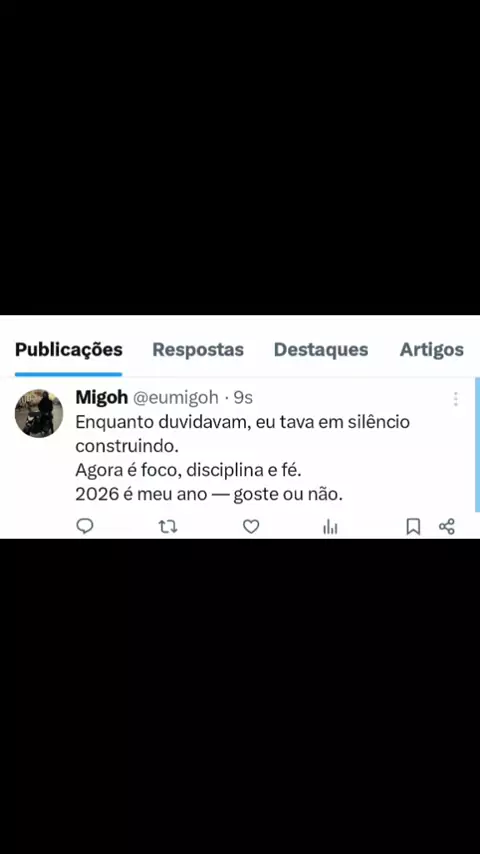Select the Publicações tab
The image size is (480, 854).
[x=69, y=350]
